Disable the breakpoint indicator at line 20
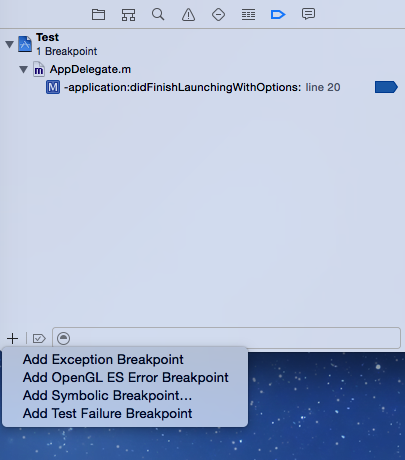 [386, 87]
